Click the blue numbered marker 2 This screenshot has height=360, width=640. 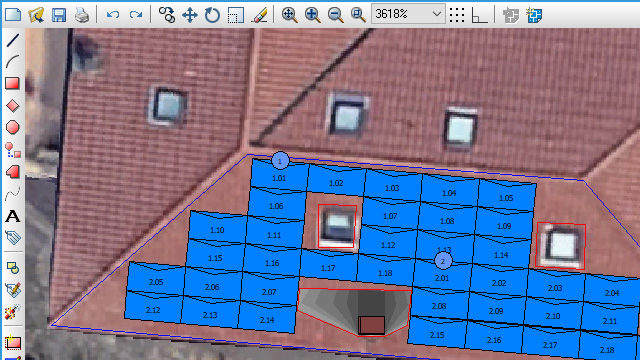tap(443, 261)
